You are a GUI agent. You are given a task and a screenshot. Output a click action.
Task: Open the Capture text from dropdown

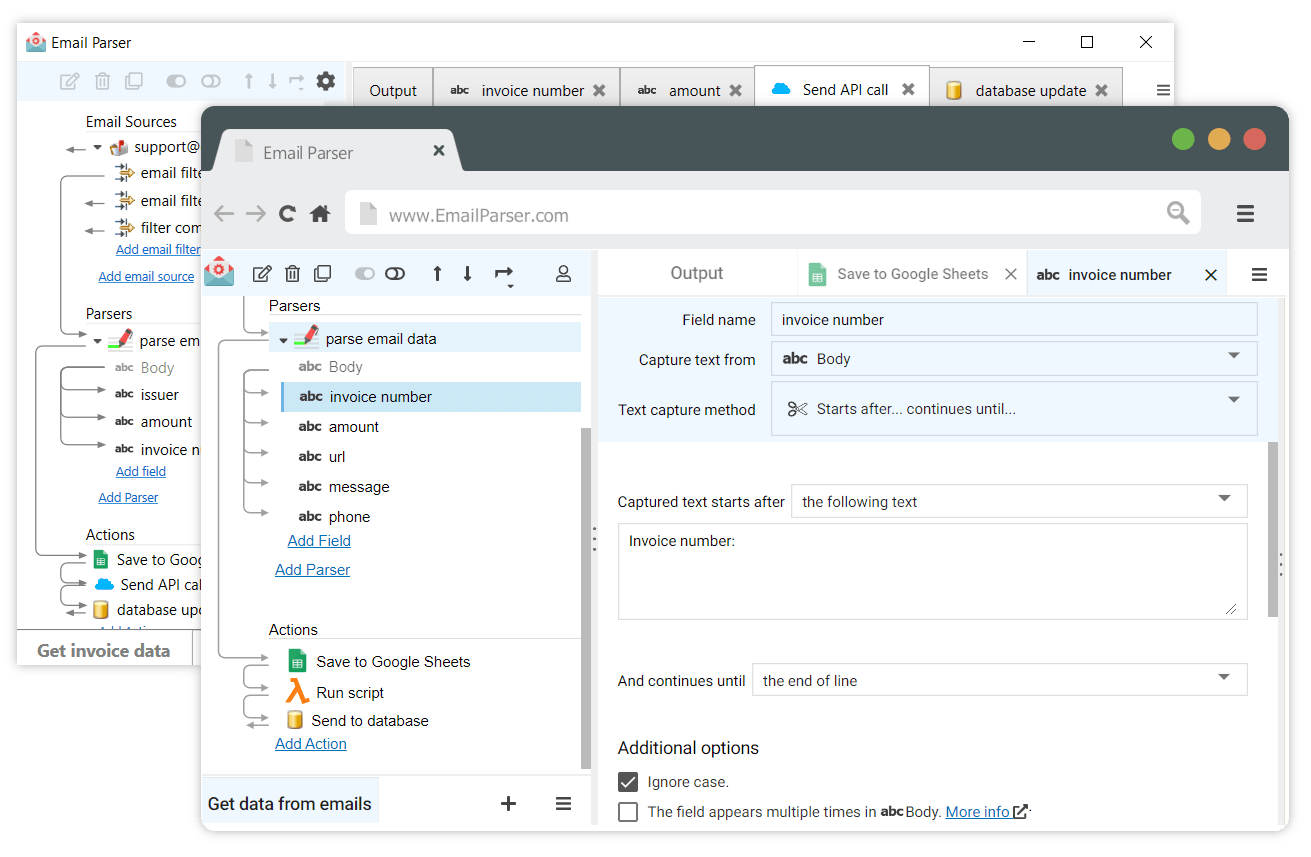click(x=1014, y=358)
